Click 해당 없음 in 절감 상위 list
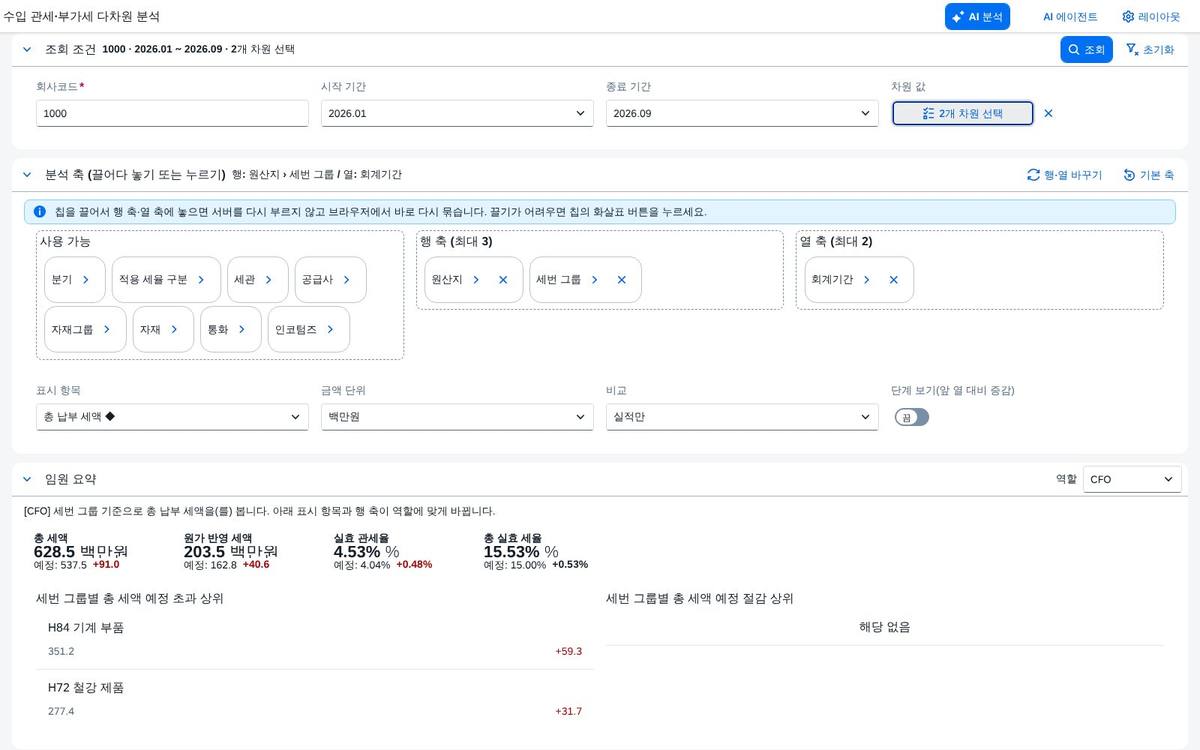 pyautogui.click(x=885, y=627)
